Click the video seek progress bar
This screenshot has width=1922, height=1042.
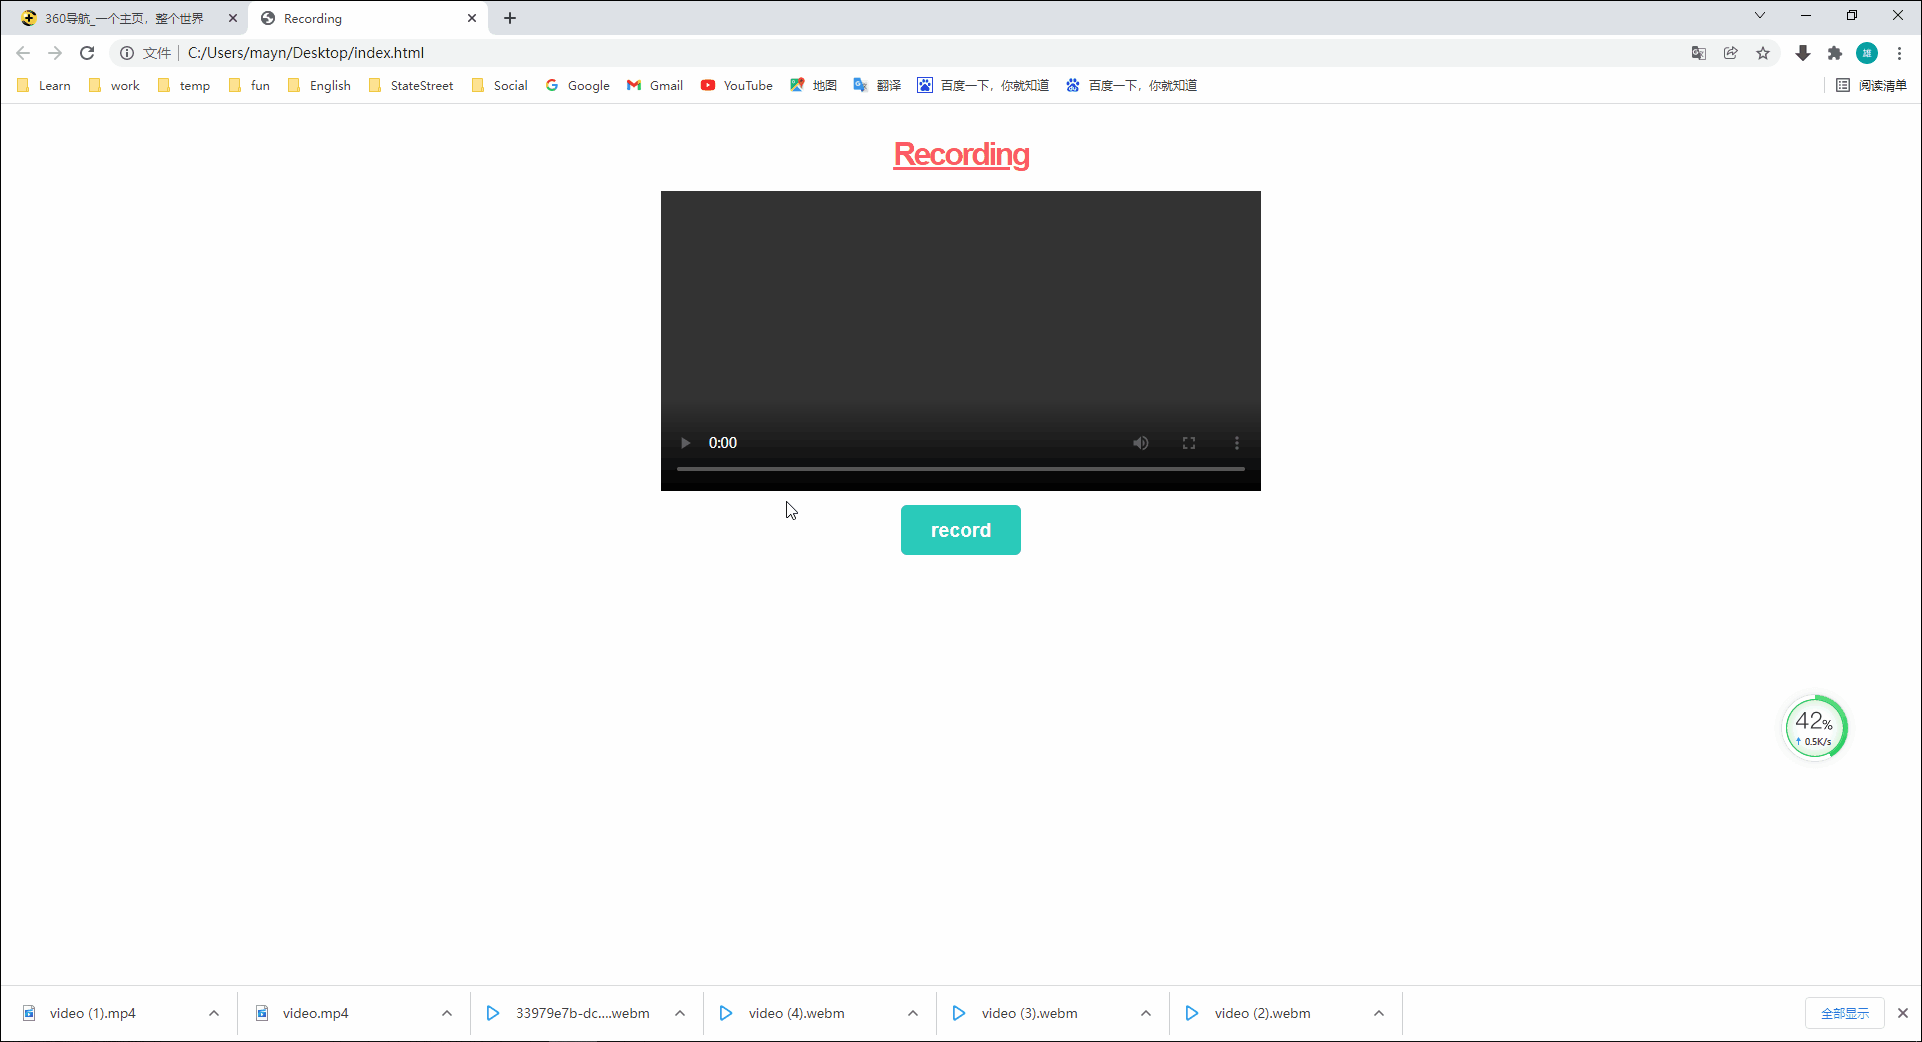point(960,468)
